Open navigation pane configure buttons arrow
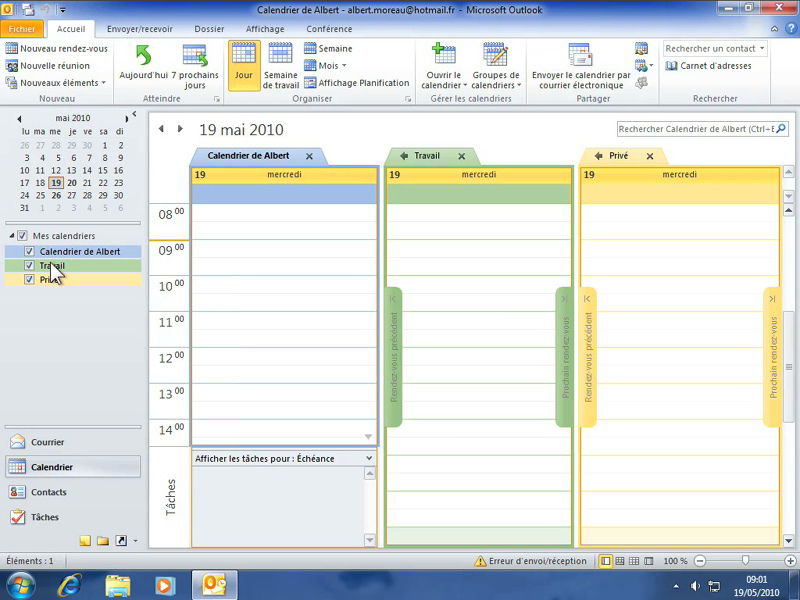The width and height of the screenshot is (800, 600). click(x=135, y=541)
